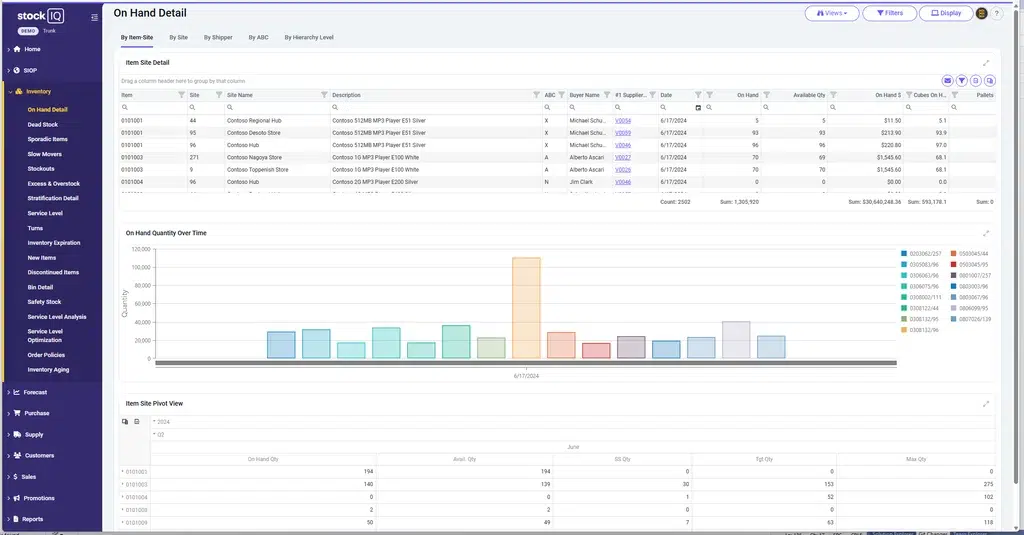This screenshot has height=535, width=1024.
Task: Open the Views dropdown
Action: [831, 13]
